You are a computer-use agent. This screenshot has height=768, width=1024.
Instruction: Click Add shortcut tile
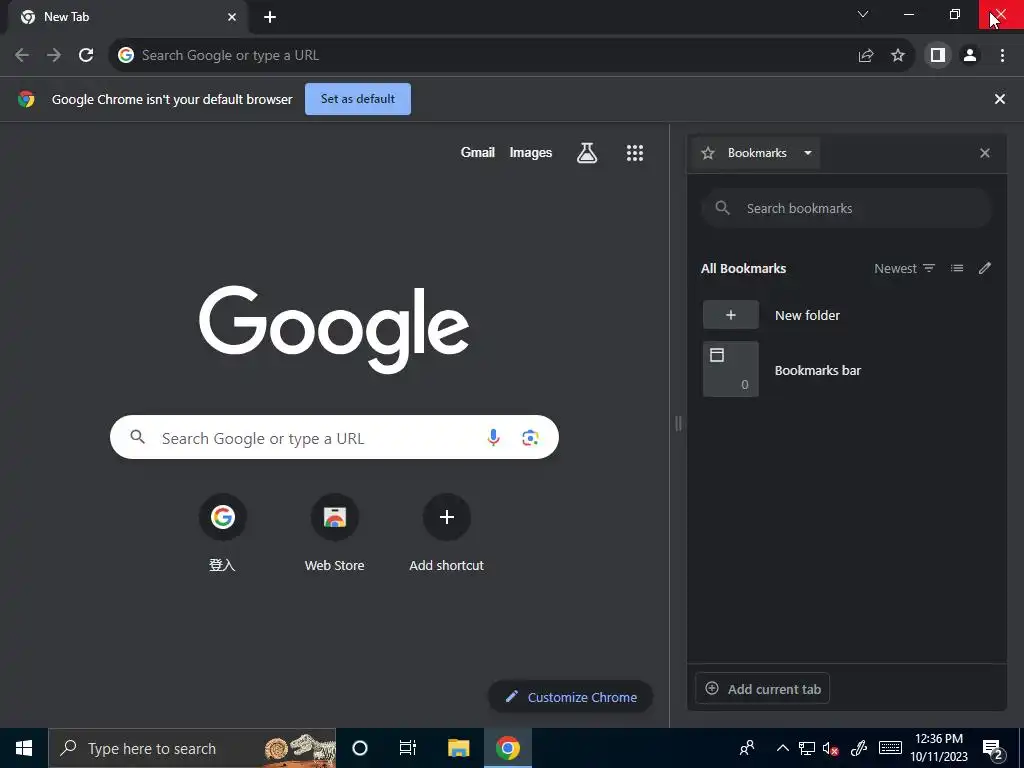point(447,534)
